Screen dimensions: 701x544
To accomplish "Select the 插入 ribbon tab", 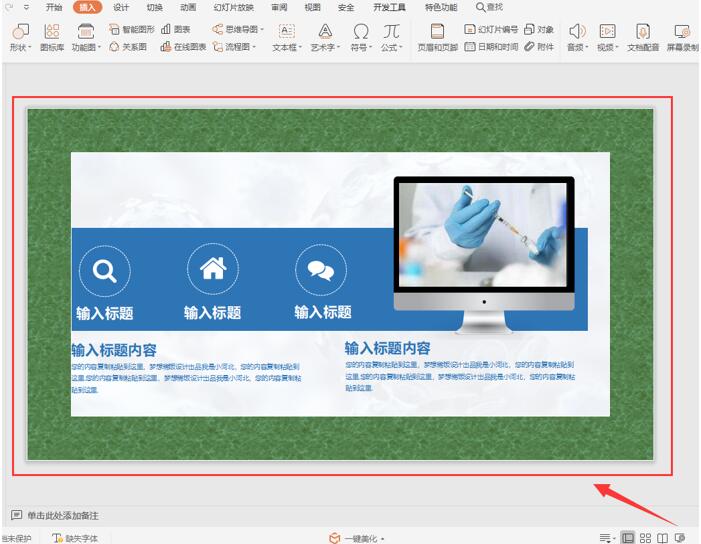I will (87, 7).
